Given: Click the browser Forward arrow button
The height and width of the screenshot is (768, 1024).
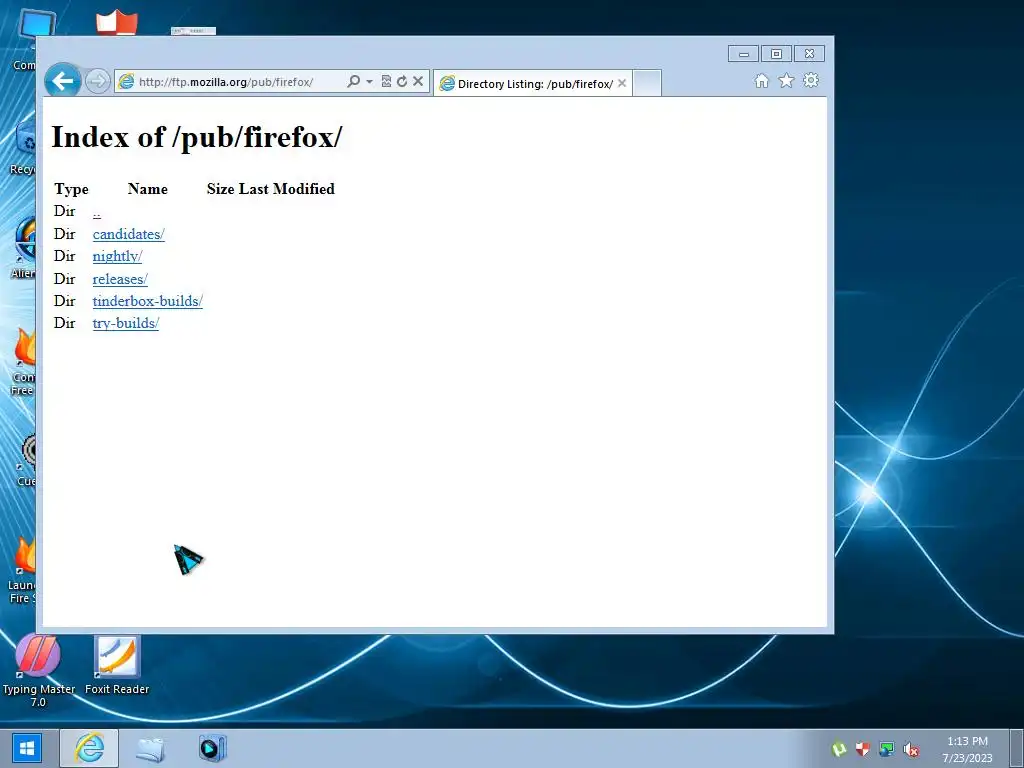Looking at the screenshot, I should 97,82.
